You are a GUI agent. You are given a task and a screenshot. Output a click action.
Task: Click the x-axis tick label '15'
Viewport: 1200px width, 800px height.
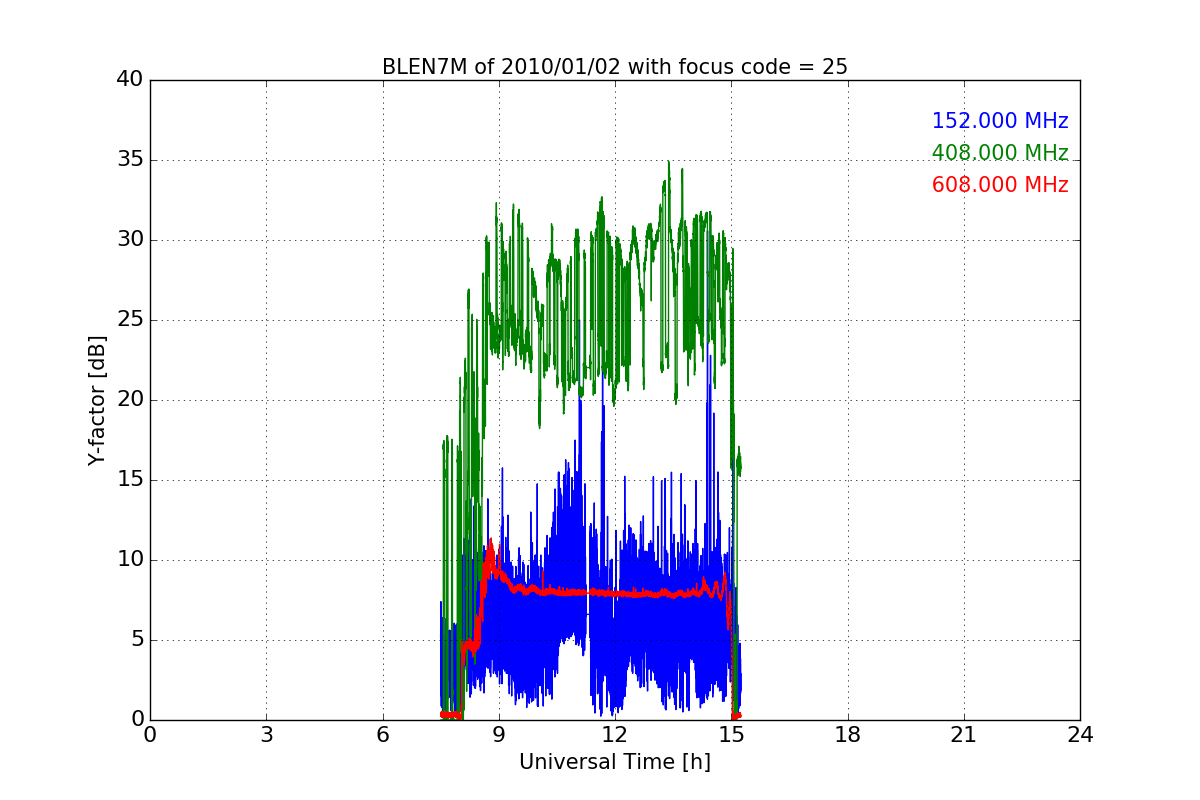731,735
